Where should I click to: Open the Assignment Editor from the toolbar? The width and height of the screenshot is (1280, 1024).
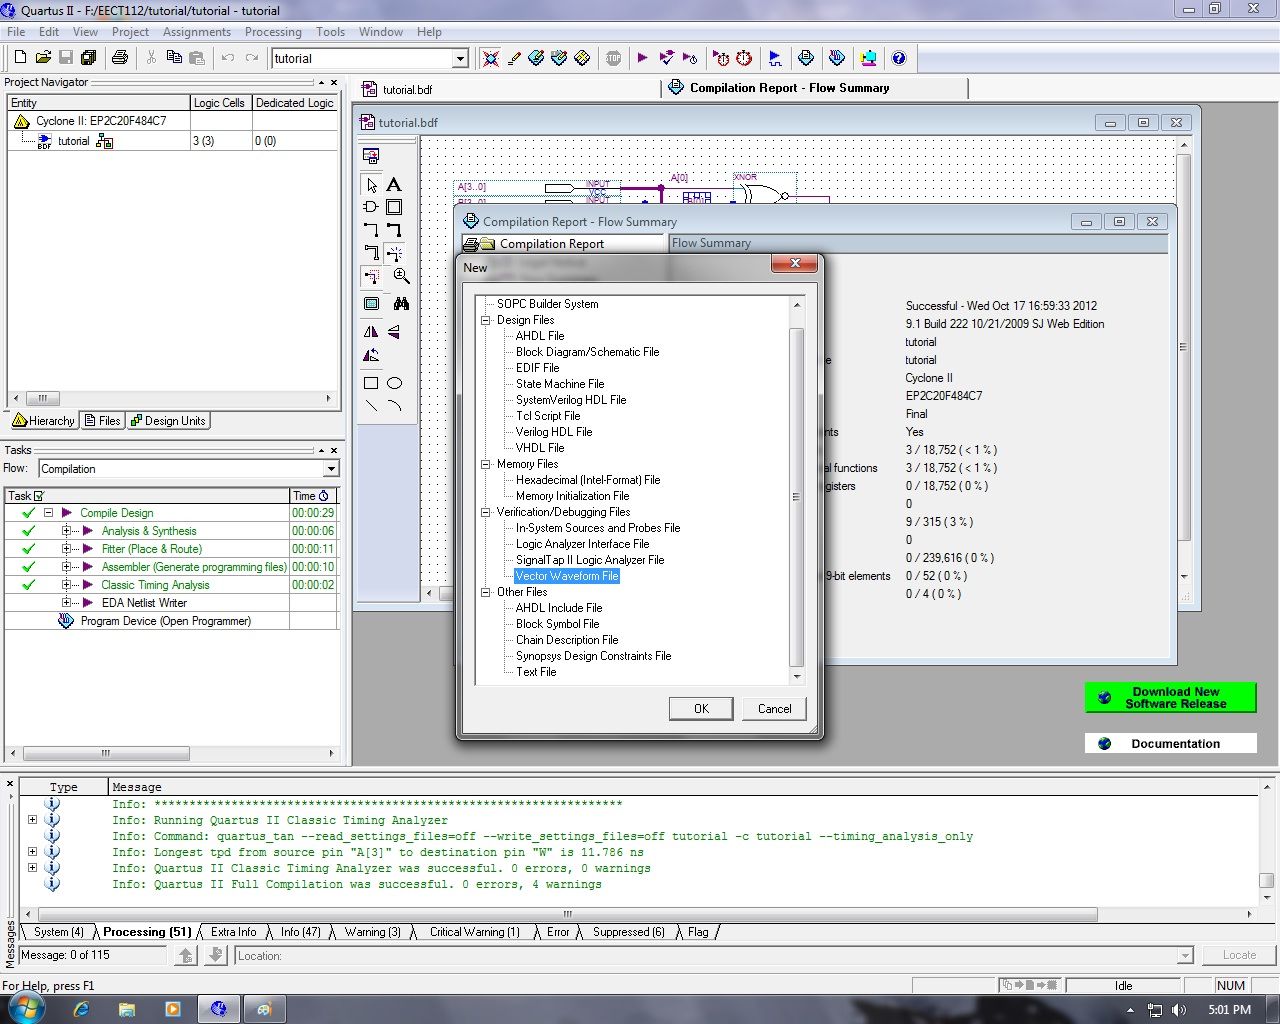(x=536, y=58)
